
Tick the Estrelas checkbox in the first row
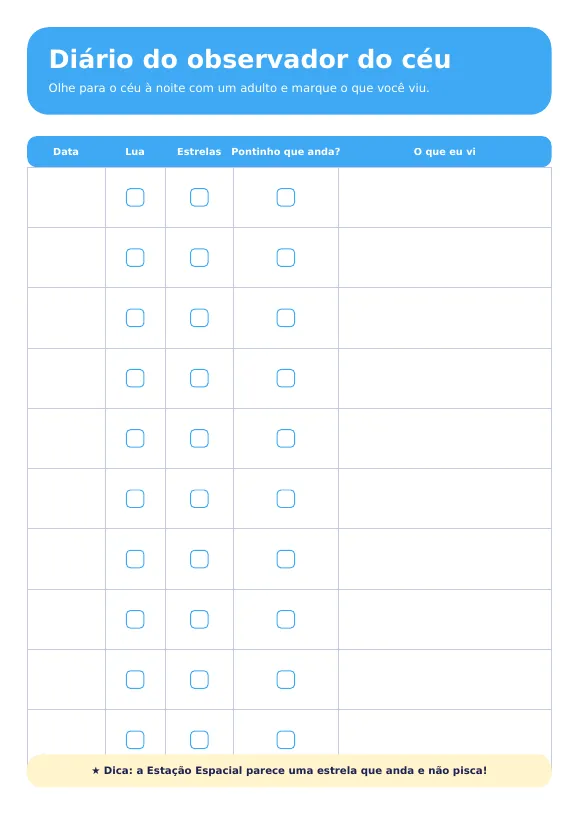pos(199,197)
